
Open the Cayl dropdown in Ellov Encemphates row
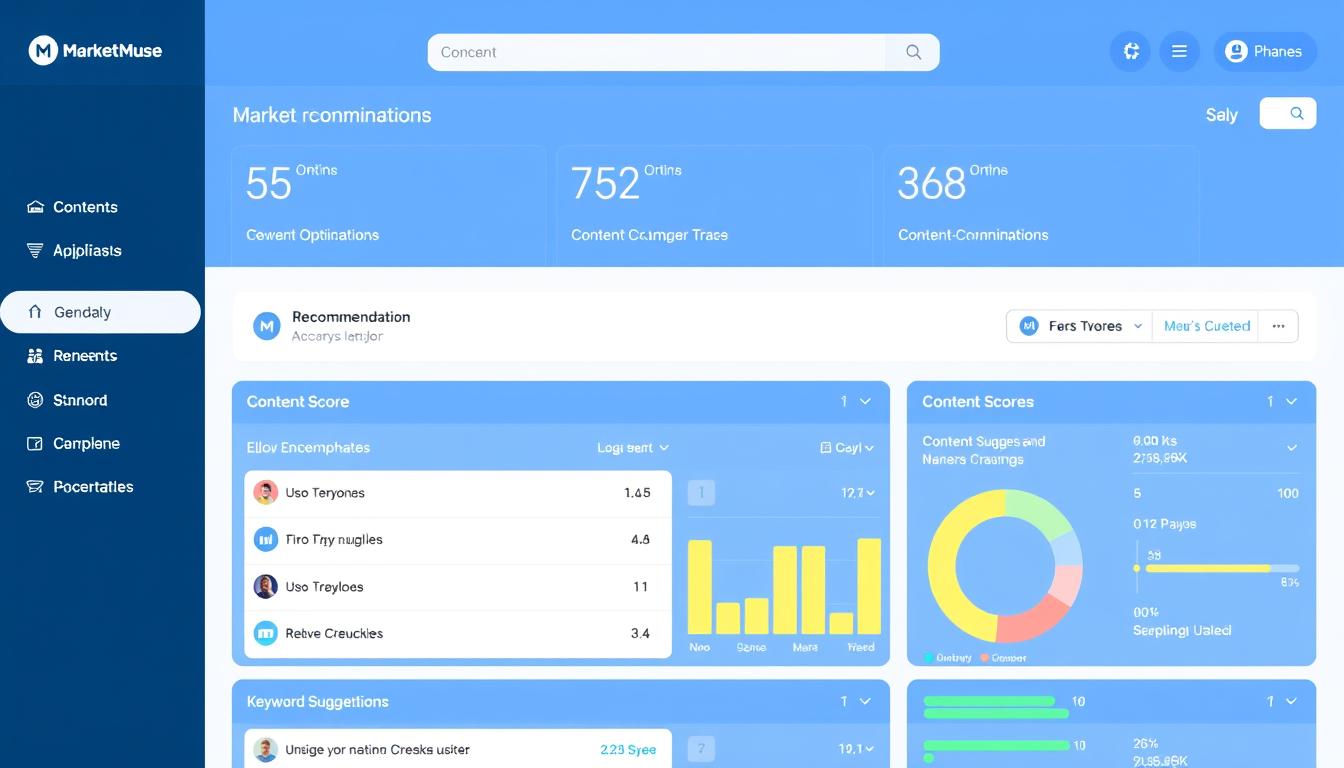[847, 447]
